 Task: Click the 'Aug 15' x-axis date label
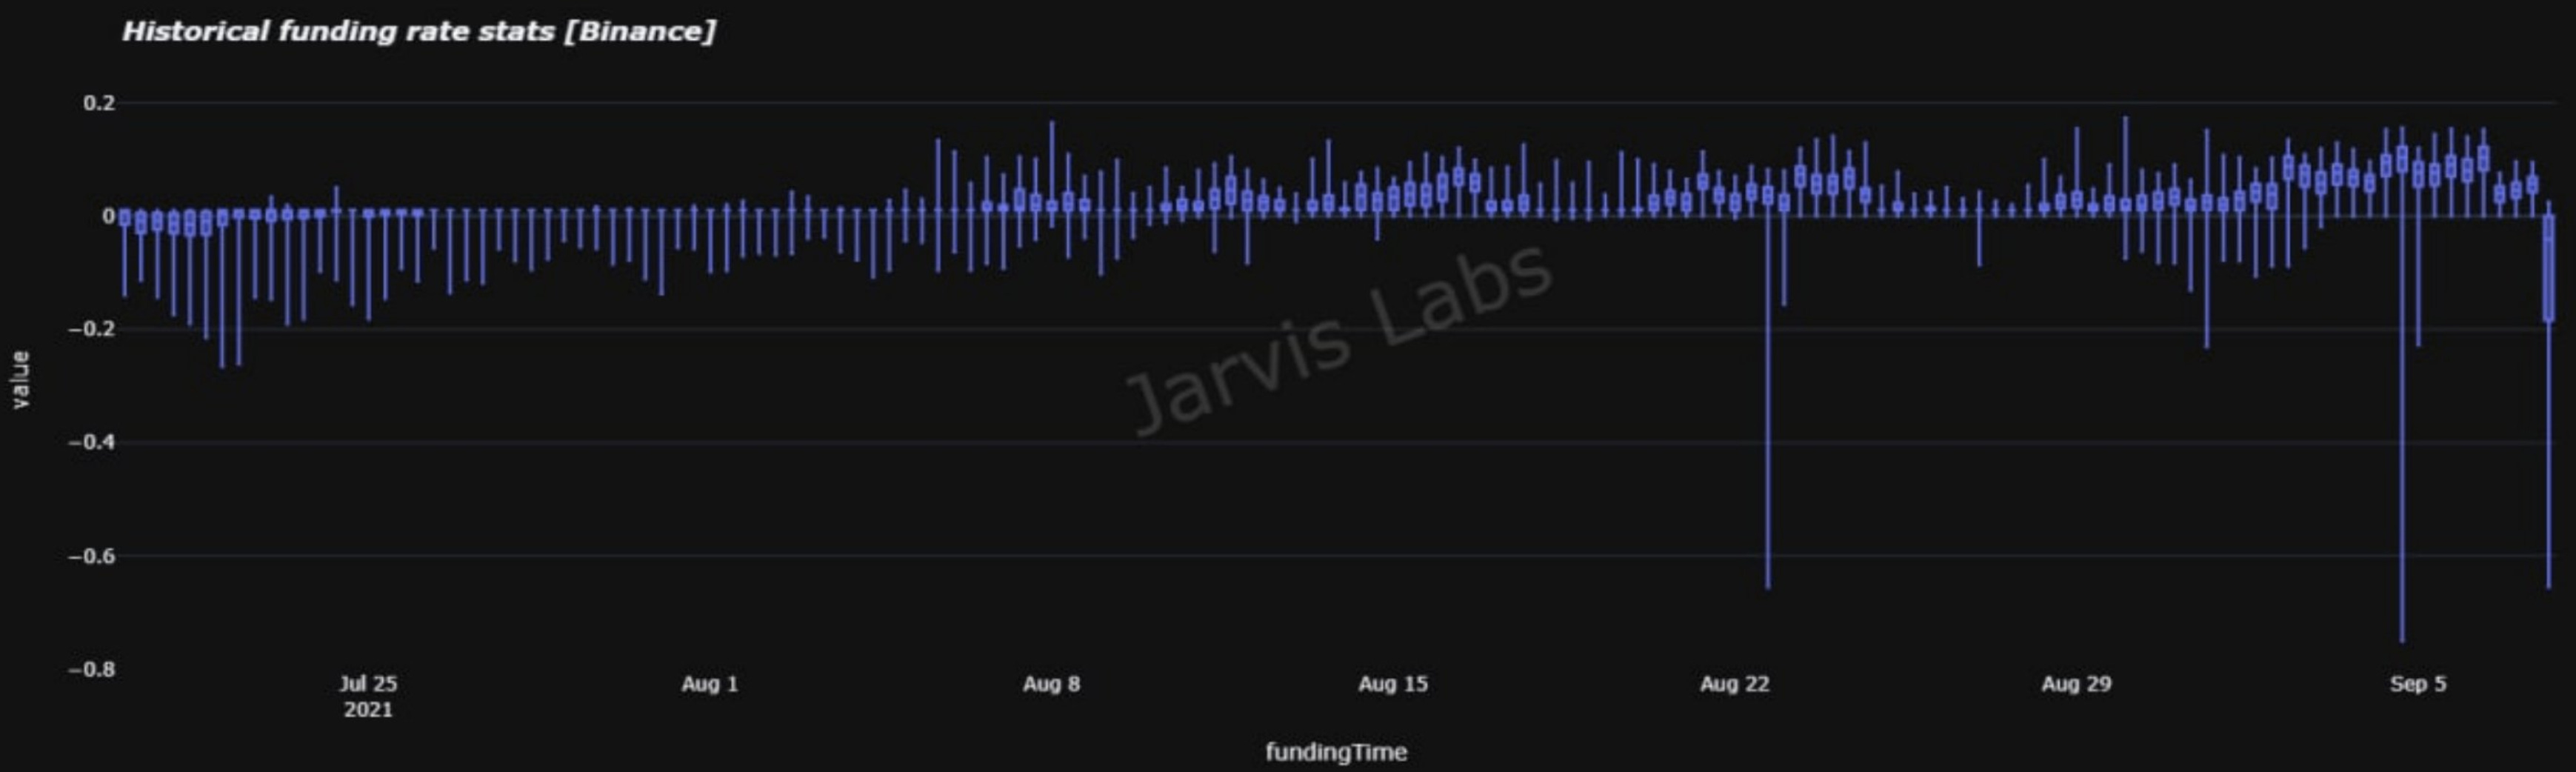click(x=1393, y=684)
